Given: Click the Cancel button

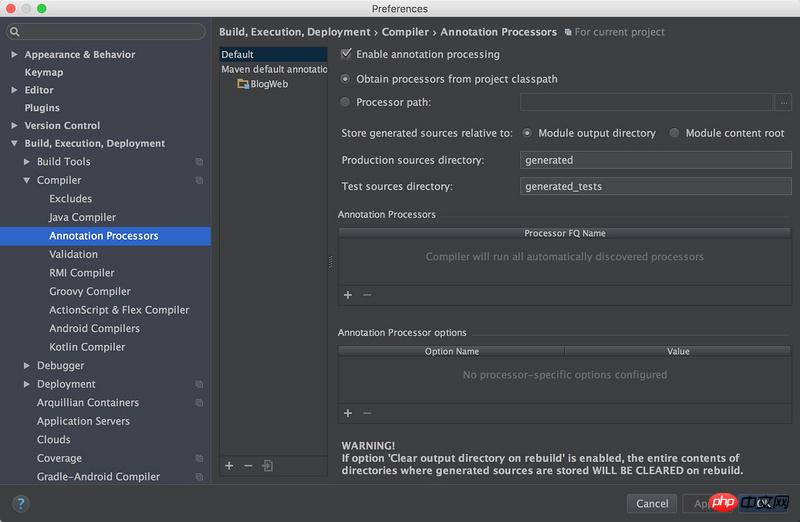Looking at the screenshot, I should coord(652,504).
